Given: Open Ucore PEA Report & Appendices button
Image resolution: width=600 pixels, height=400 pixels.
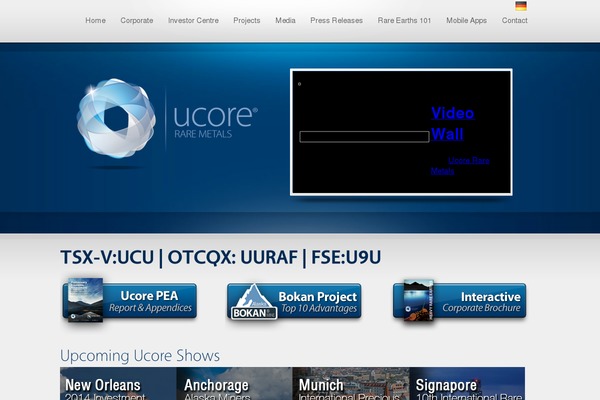Looking at the screenshot, I should 130,301.
